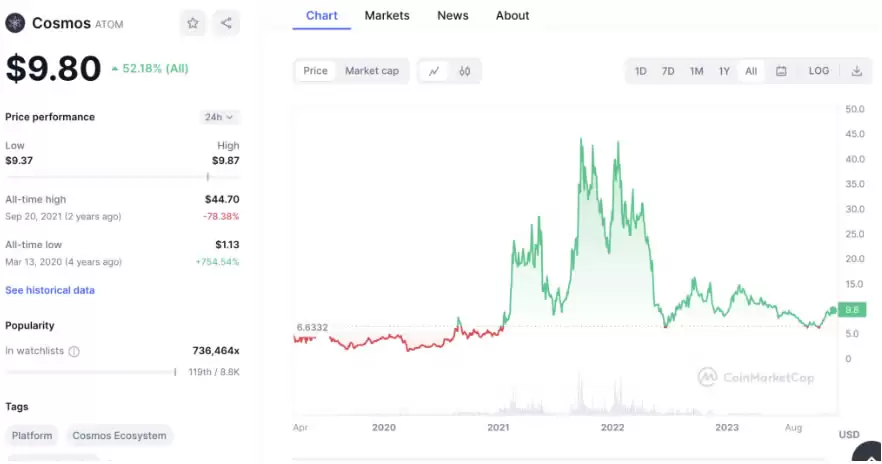Click the scroll-to-top button at bottom right

(x=868, y=455)
